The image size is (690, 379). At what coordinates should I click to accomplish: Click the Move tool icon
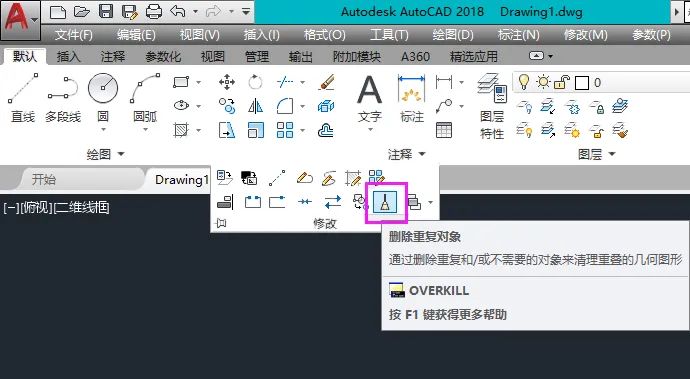pyautogui.click(x=227, y=82)
